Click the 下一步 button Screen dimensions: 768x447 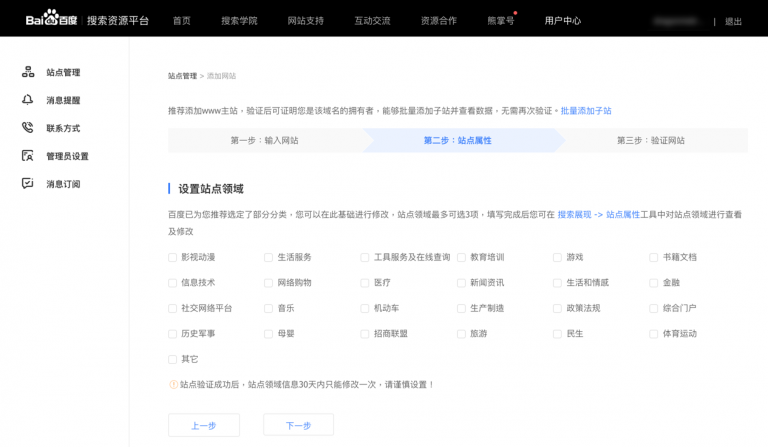(298, 425)
